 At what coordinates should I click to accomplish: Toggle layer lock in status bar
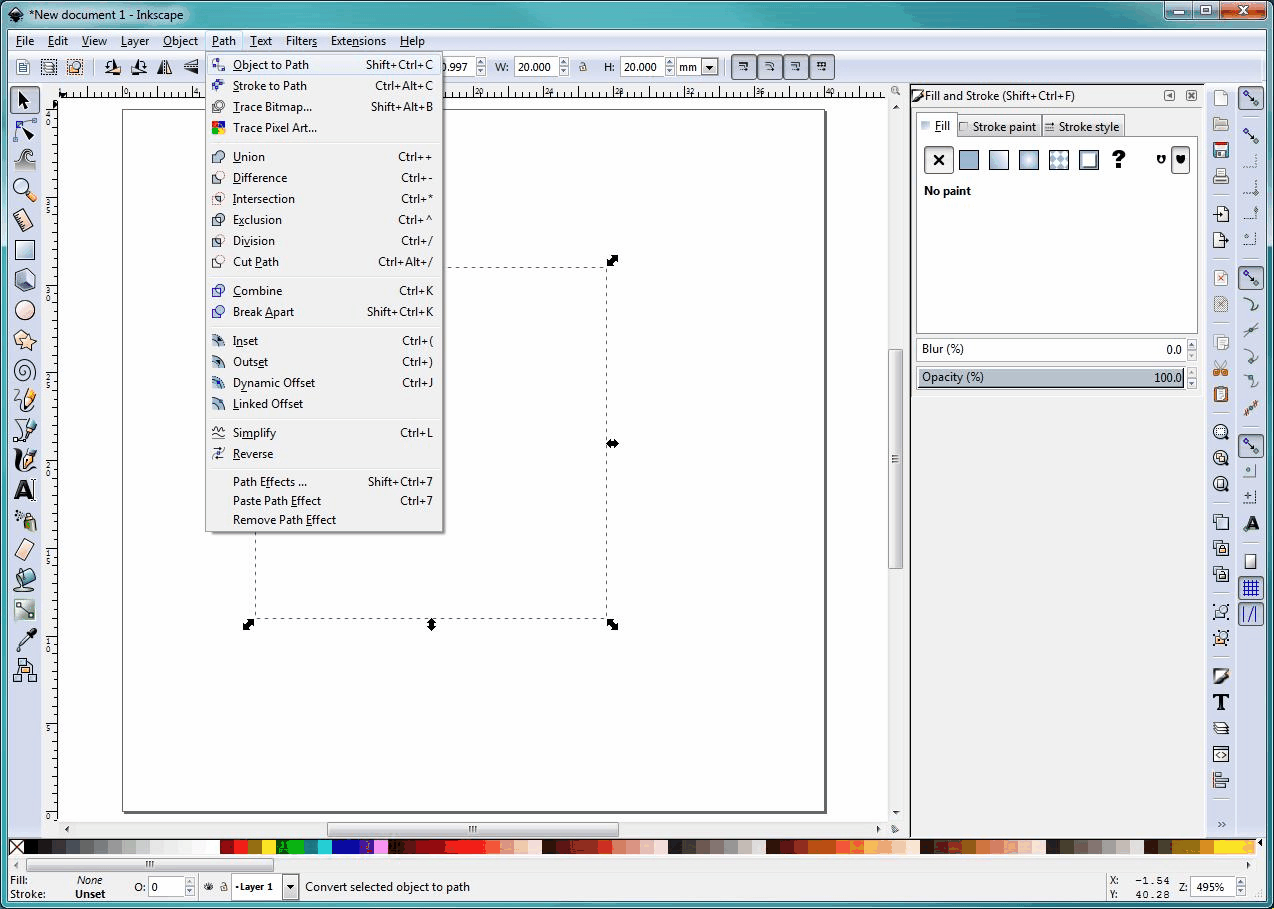pos(223,887)
